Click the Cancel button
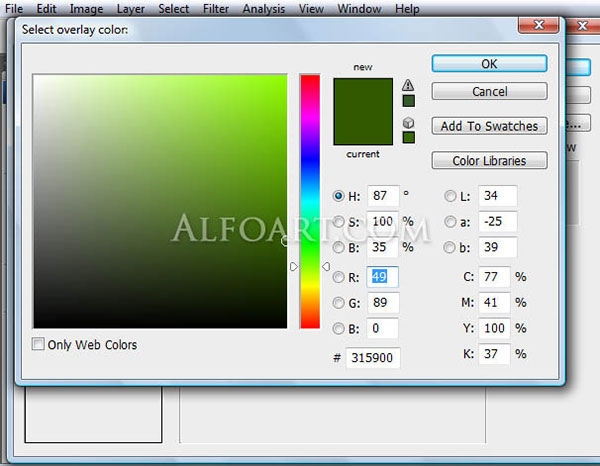600x466 pixels. (x=489, y=91)
